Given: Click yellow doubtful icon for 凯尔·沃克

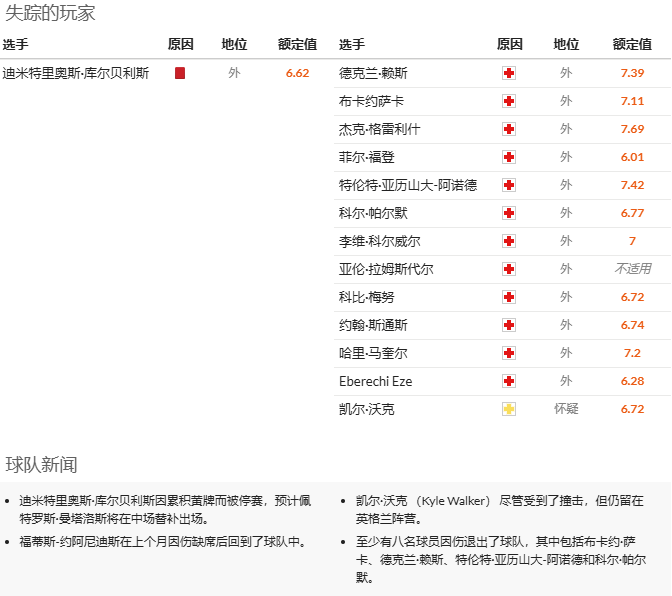Looking at the screenshot, I should point(509,409).
